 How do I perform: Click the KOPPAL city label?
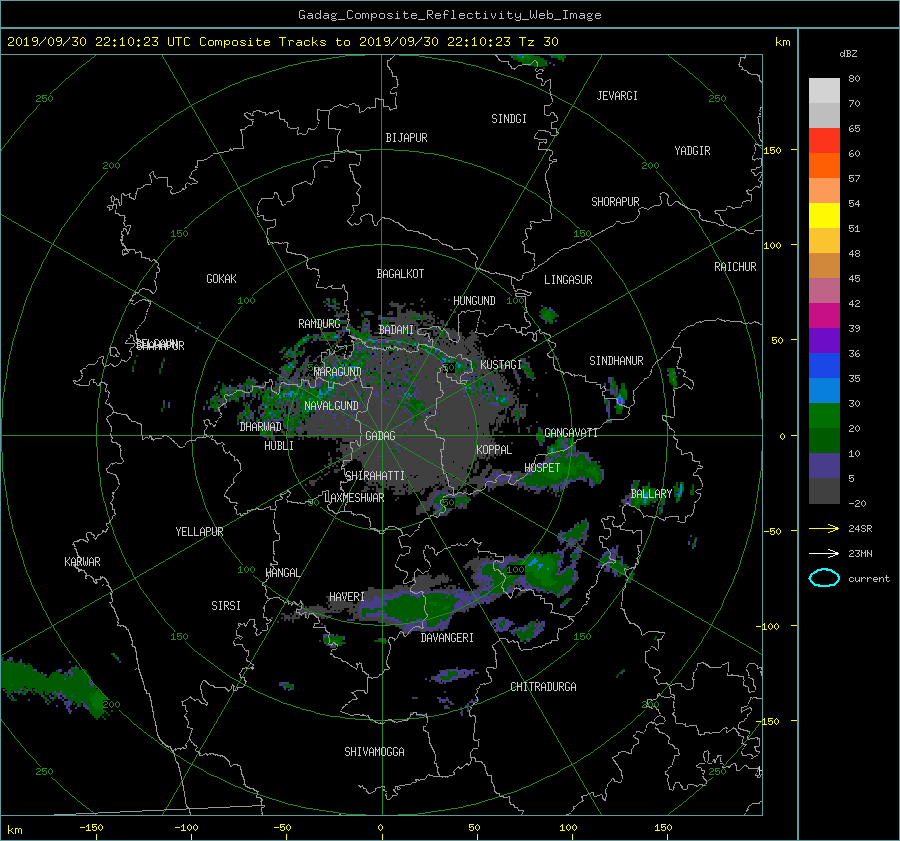494,450
